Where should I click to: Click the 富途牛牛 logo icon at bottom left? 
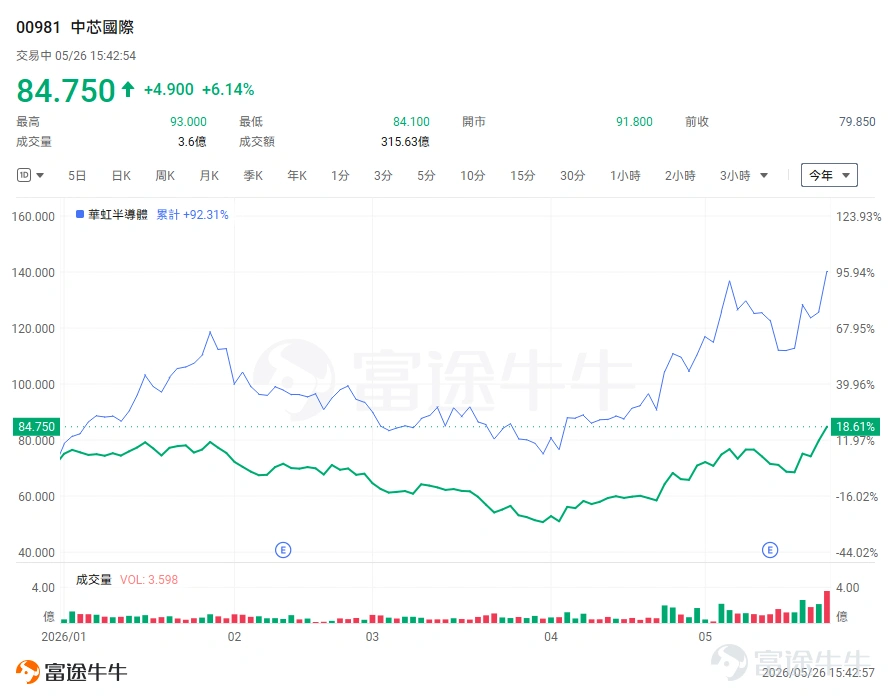pos(27,672)
